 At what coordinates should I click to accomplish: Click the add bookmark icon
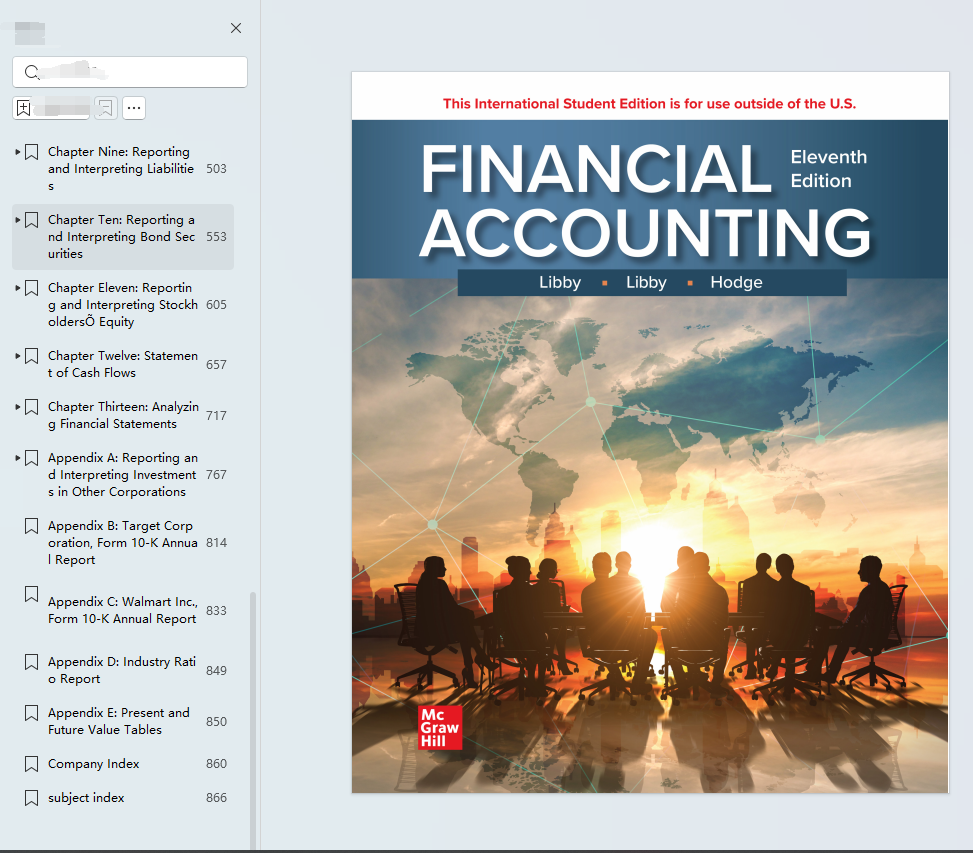point(24,108)
